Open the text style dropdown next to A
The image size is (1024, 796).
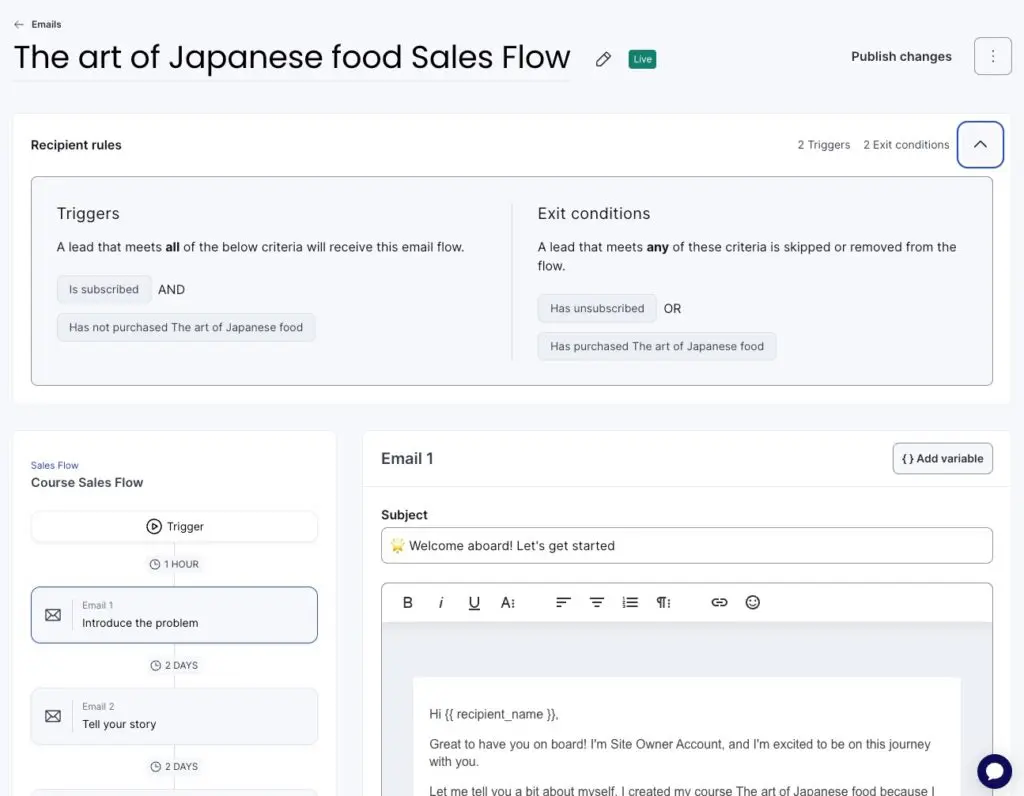coord(508,602)
